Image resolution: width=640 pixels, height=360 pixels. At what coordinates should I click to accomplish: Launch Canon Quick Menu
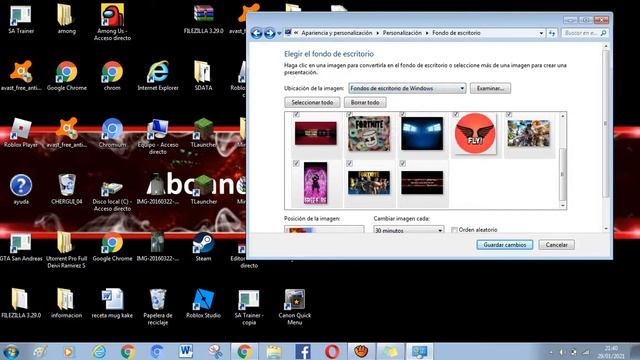coord(295,307)
